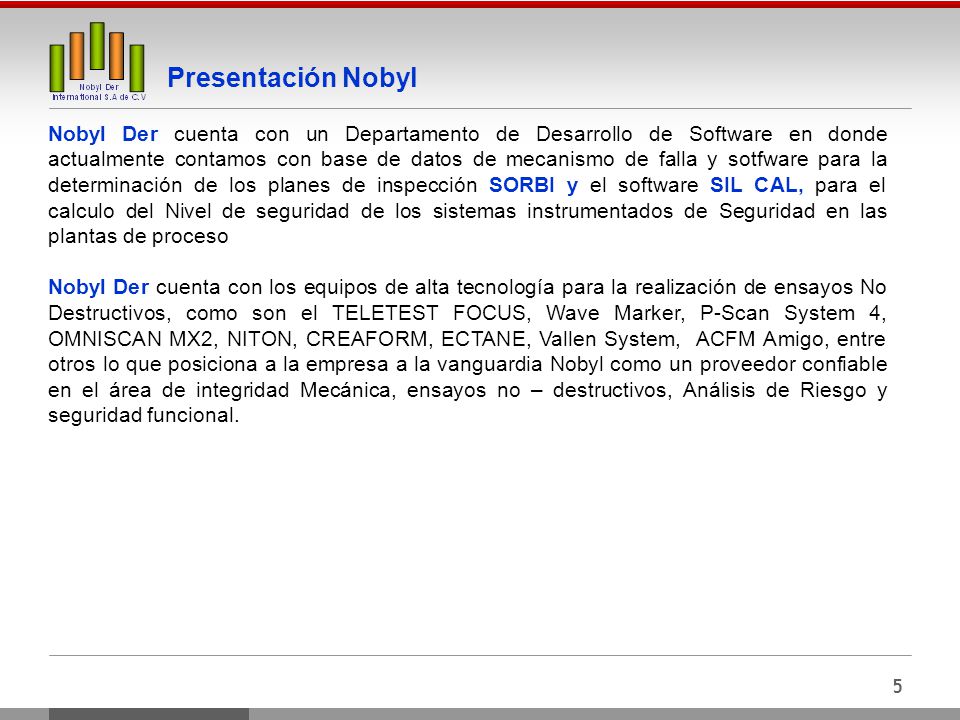Screen dimensions: 960x720
Task: Click the 'Presentación Nobyl' slide title
Action: click(292, 78)
